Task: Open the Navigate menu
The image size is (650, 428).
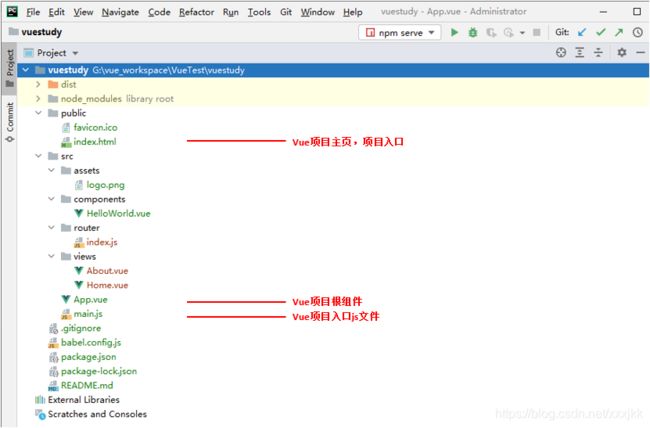Action: tap(120, 12)
